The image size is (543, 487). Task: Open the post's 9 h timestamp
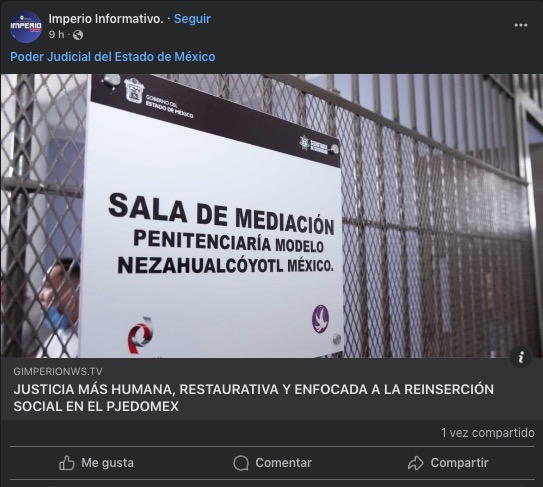pos(56,35)
